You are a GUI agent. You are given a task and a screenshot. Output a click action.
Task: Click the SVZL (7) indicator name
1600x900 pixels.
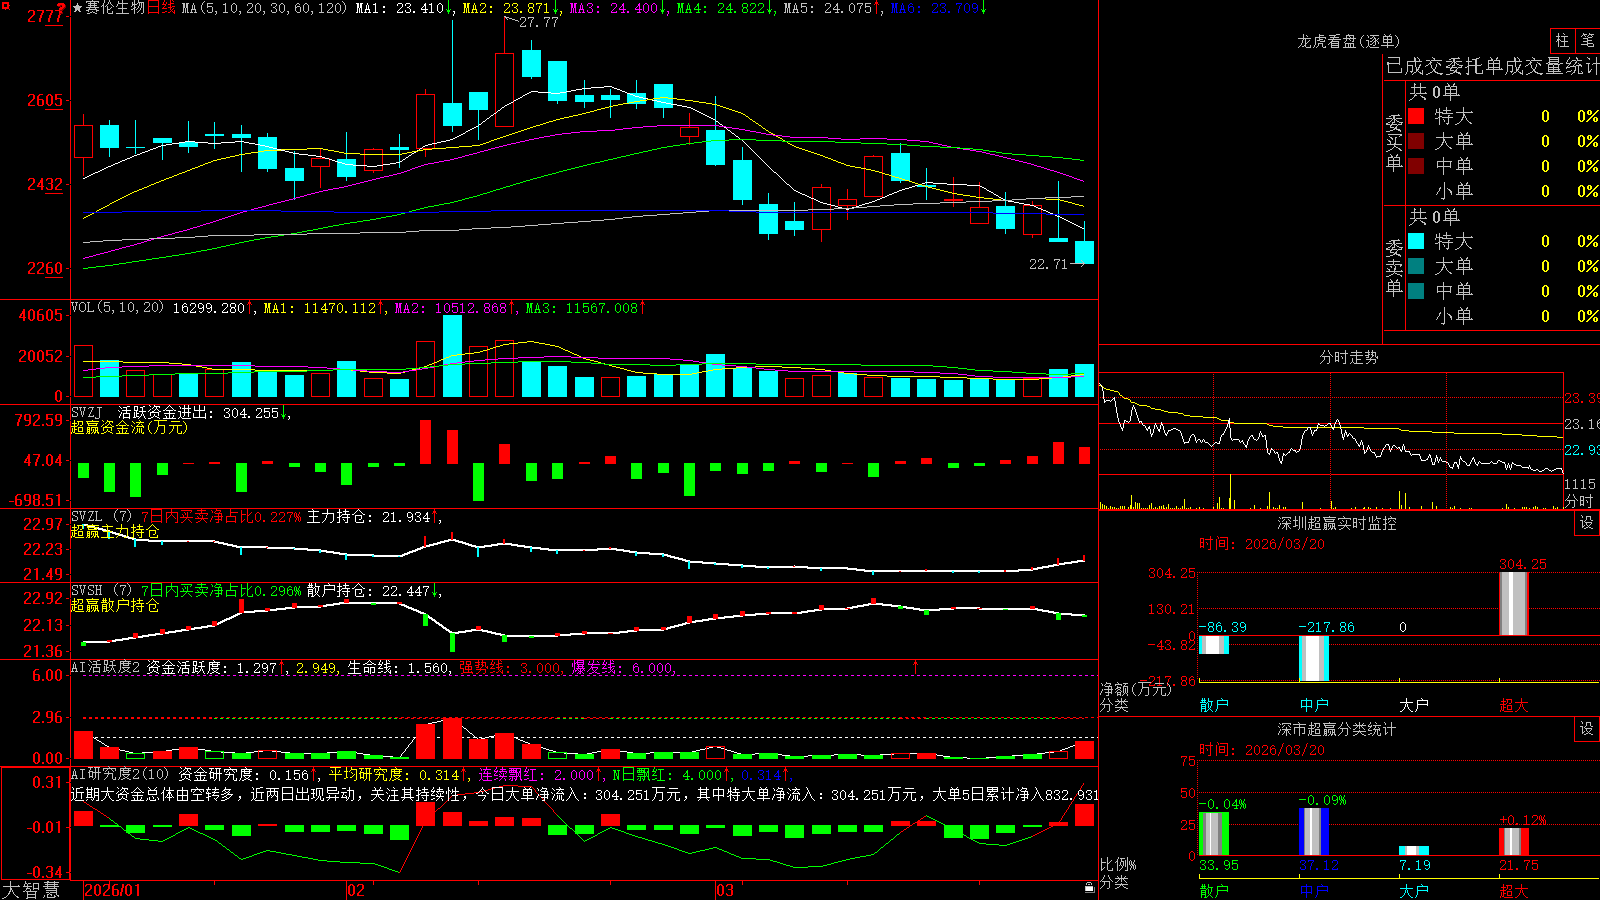click(101, 516)
